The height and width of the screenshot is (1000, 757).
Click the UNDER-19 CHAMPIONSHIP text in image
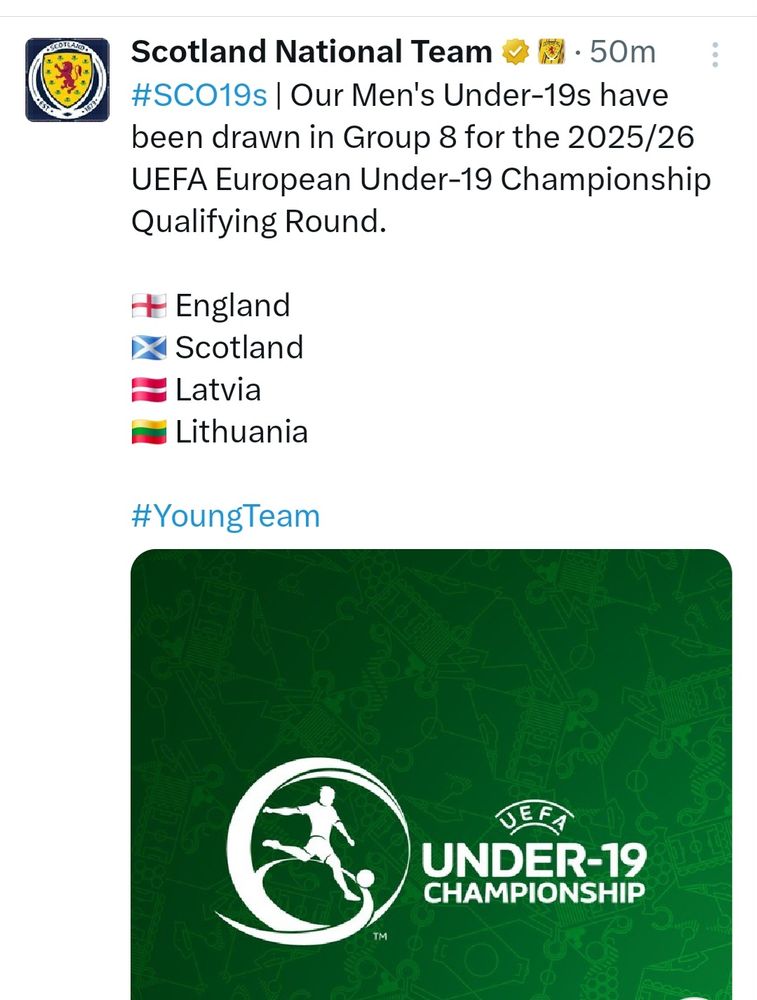click(x=534, y=873)
